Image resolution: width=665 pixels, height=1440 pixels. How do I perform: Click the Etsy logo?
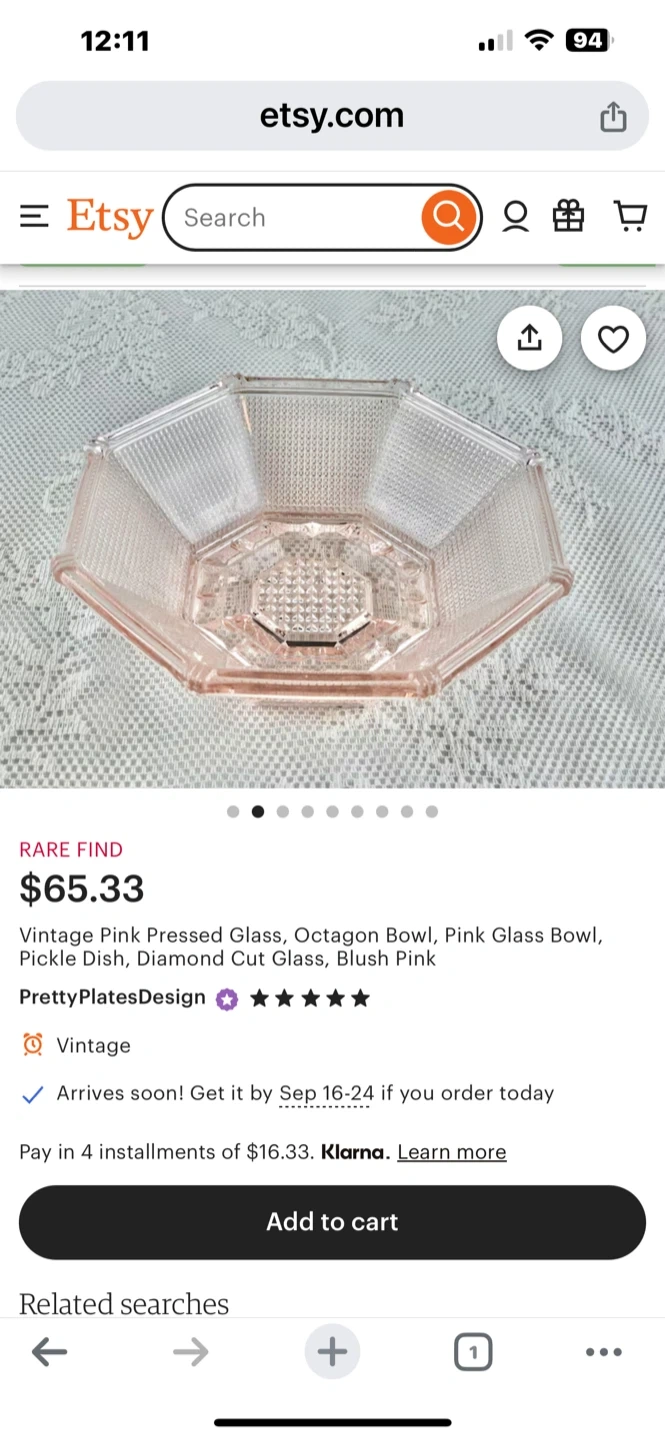tap(109, 217)
